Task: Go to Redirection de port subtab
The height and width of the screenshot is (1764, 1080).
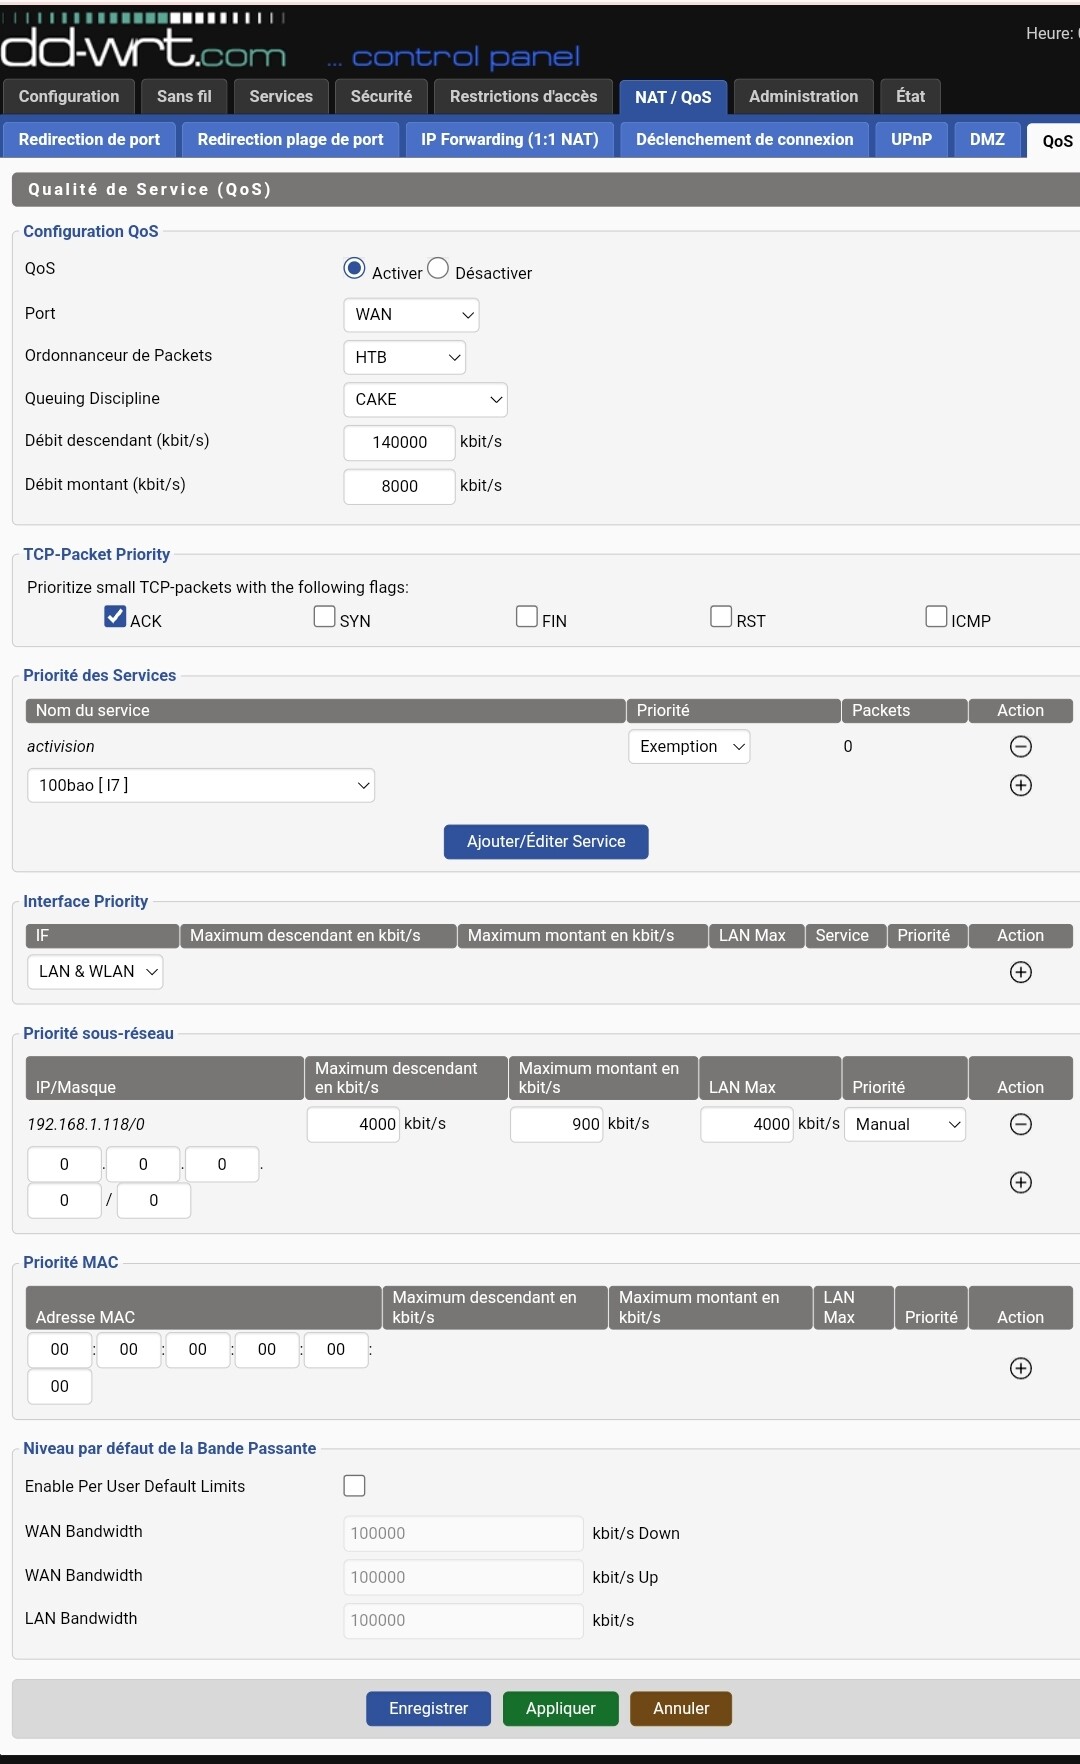Action: 89,140
